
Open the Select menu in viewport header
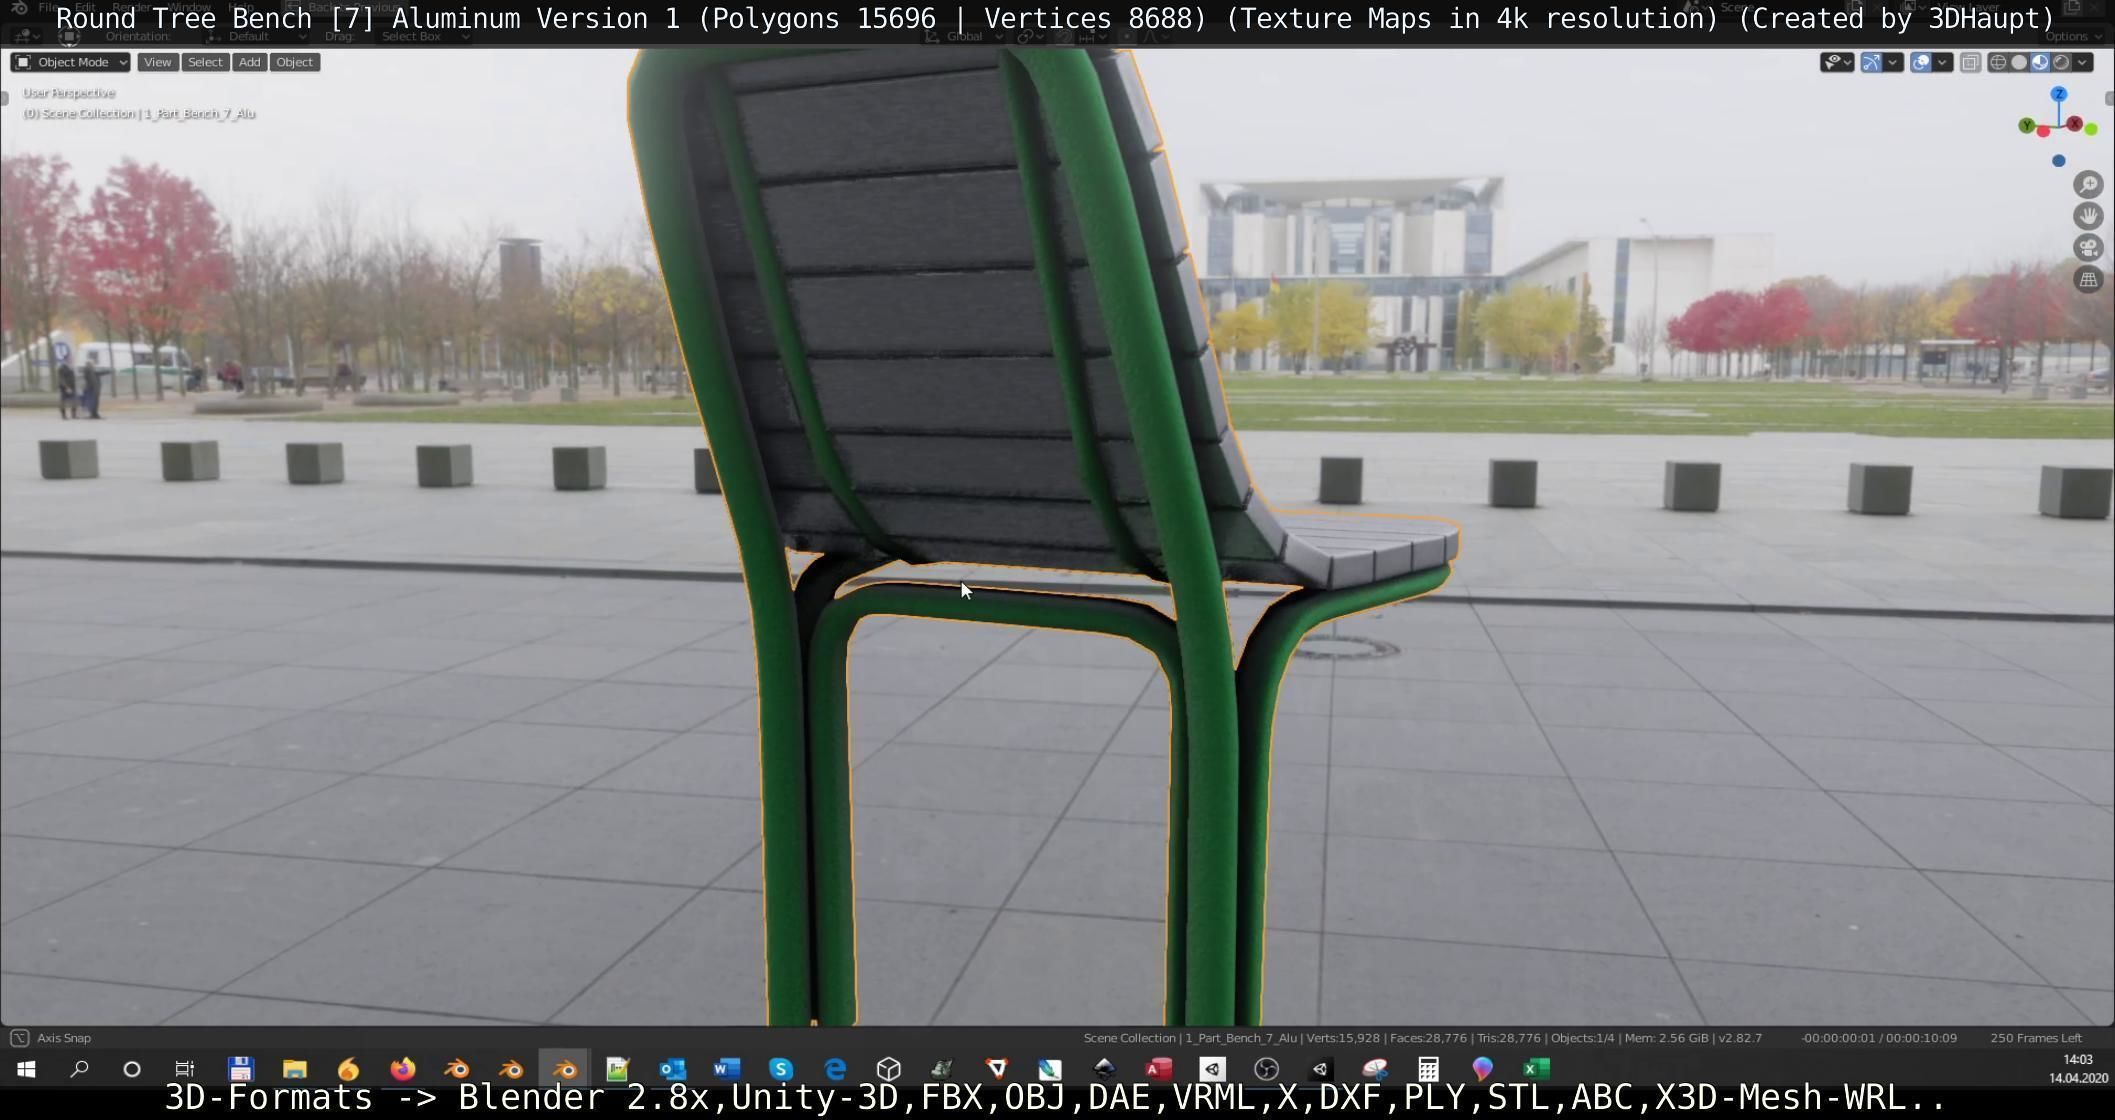coord(205,62)
